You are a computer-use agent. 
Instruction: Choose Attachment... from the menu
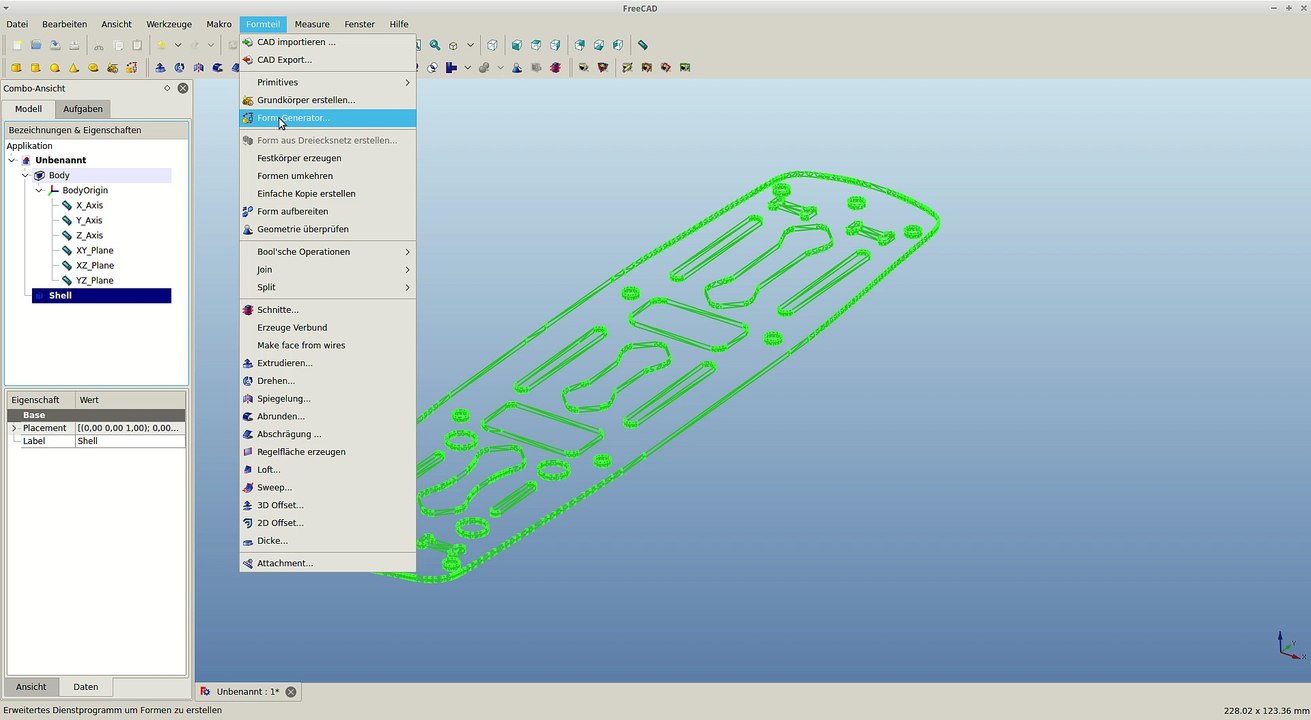tap(327, 563)
